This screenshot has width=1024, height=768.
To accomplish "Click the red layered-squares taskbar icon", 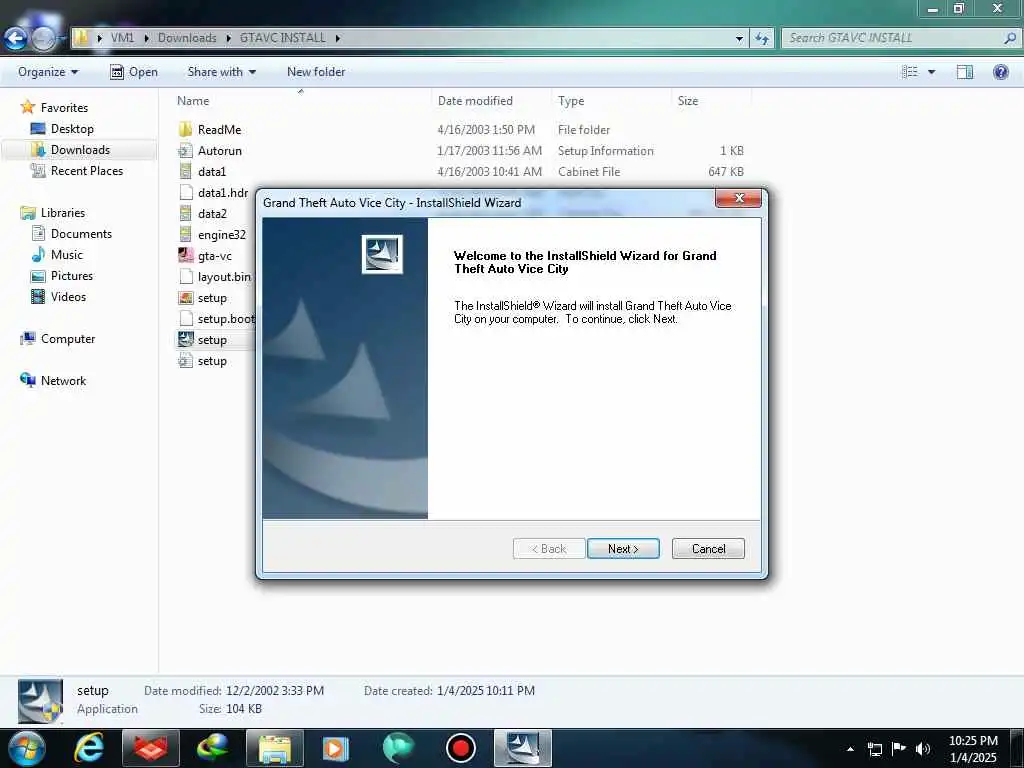I will [150, 748].
